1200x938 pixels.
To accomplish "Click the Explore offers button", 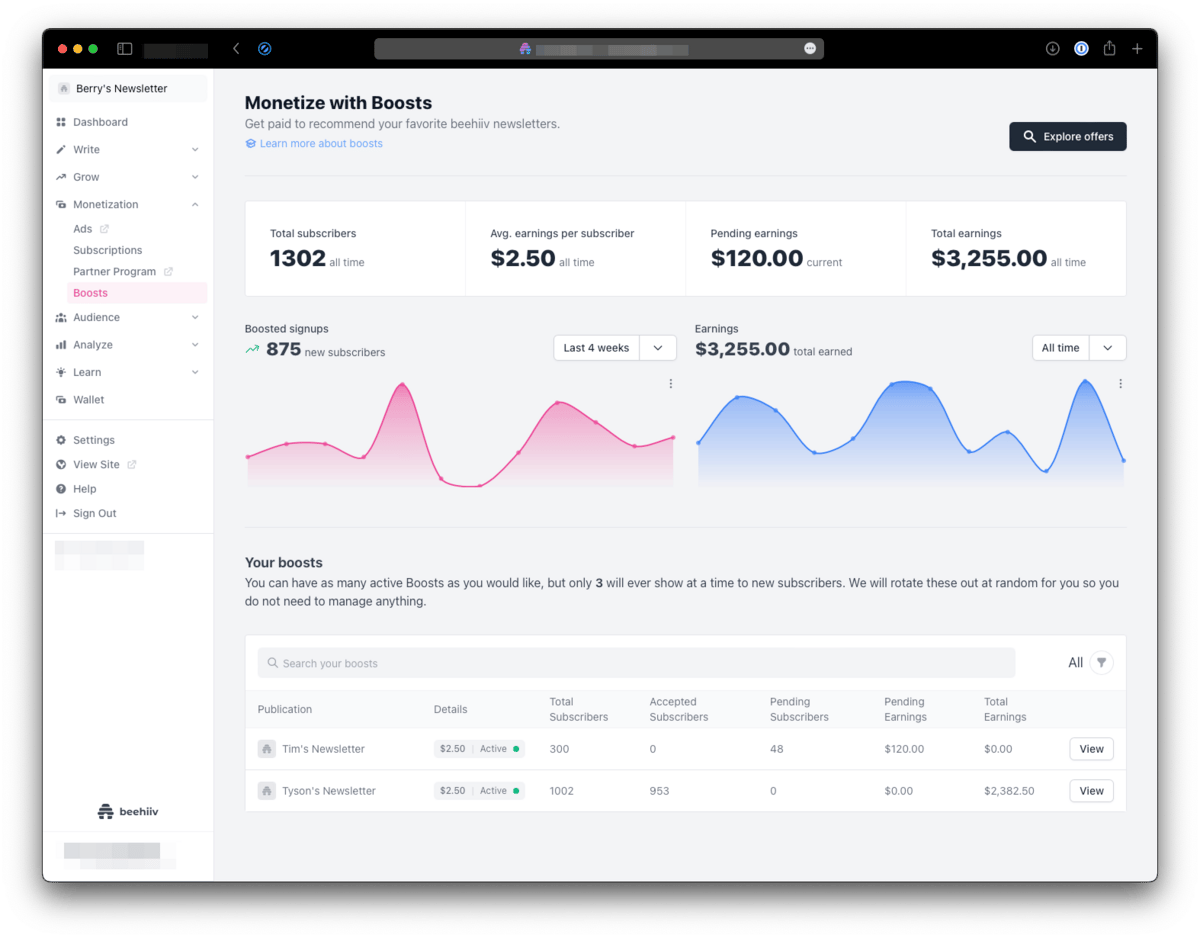I will point(1068,137).
